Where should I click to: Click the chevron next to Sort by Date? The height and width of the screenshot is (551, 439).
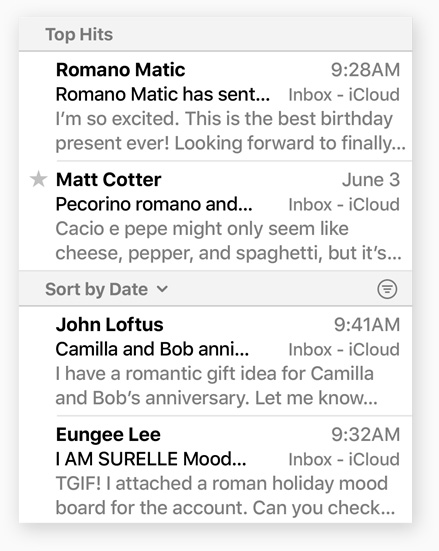coord(162,289)
